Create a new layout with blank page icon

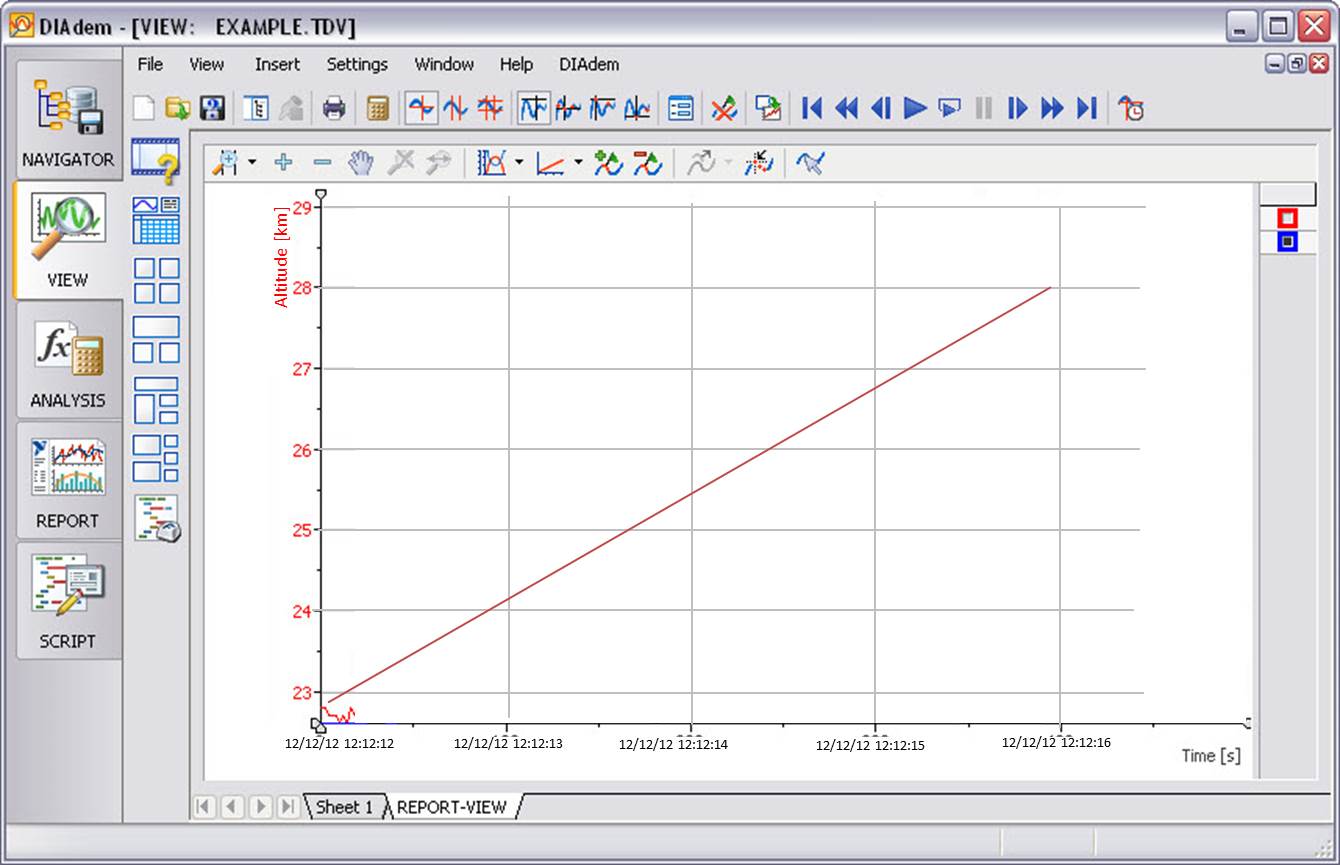(145, 108)
